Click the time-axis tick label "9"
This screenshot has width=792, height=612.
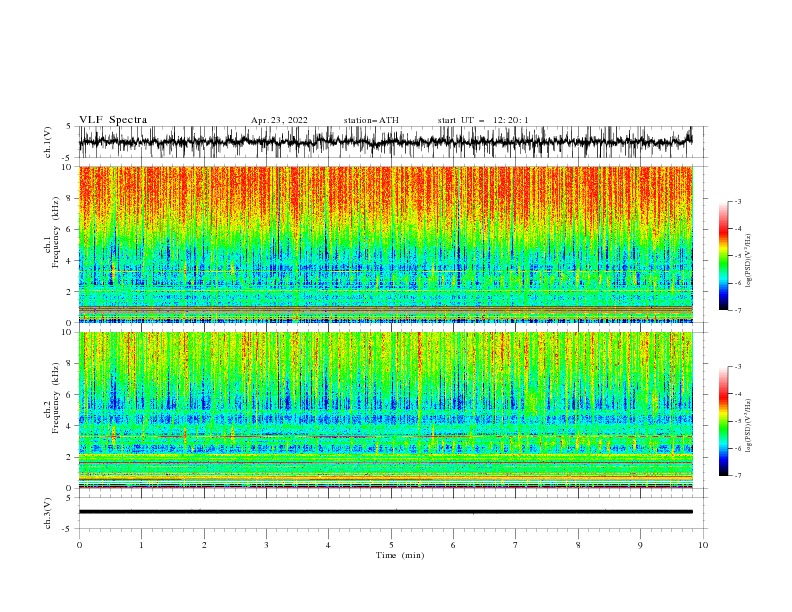[640, 545]
